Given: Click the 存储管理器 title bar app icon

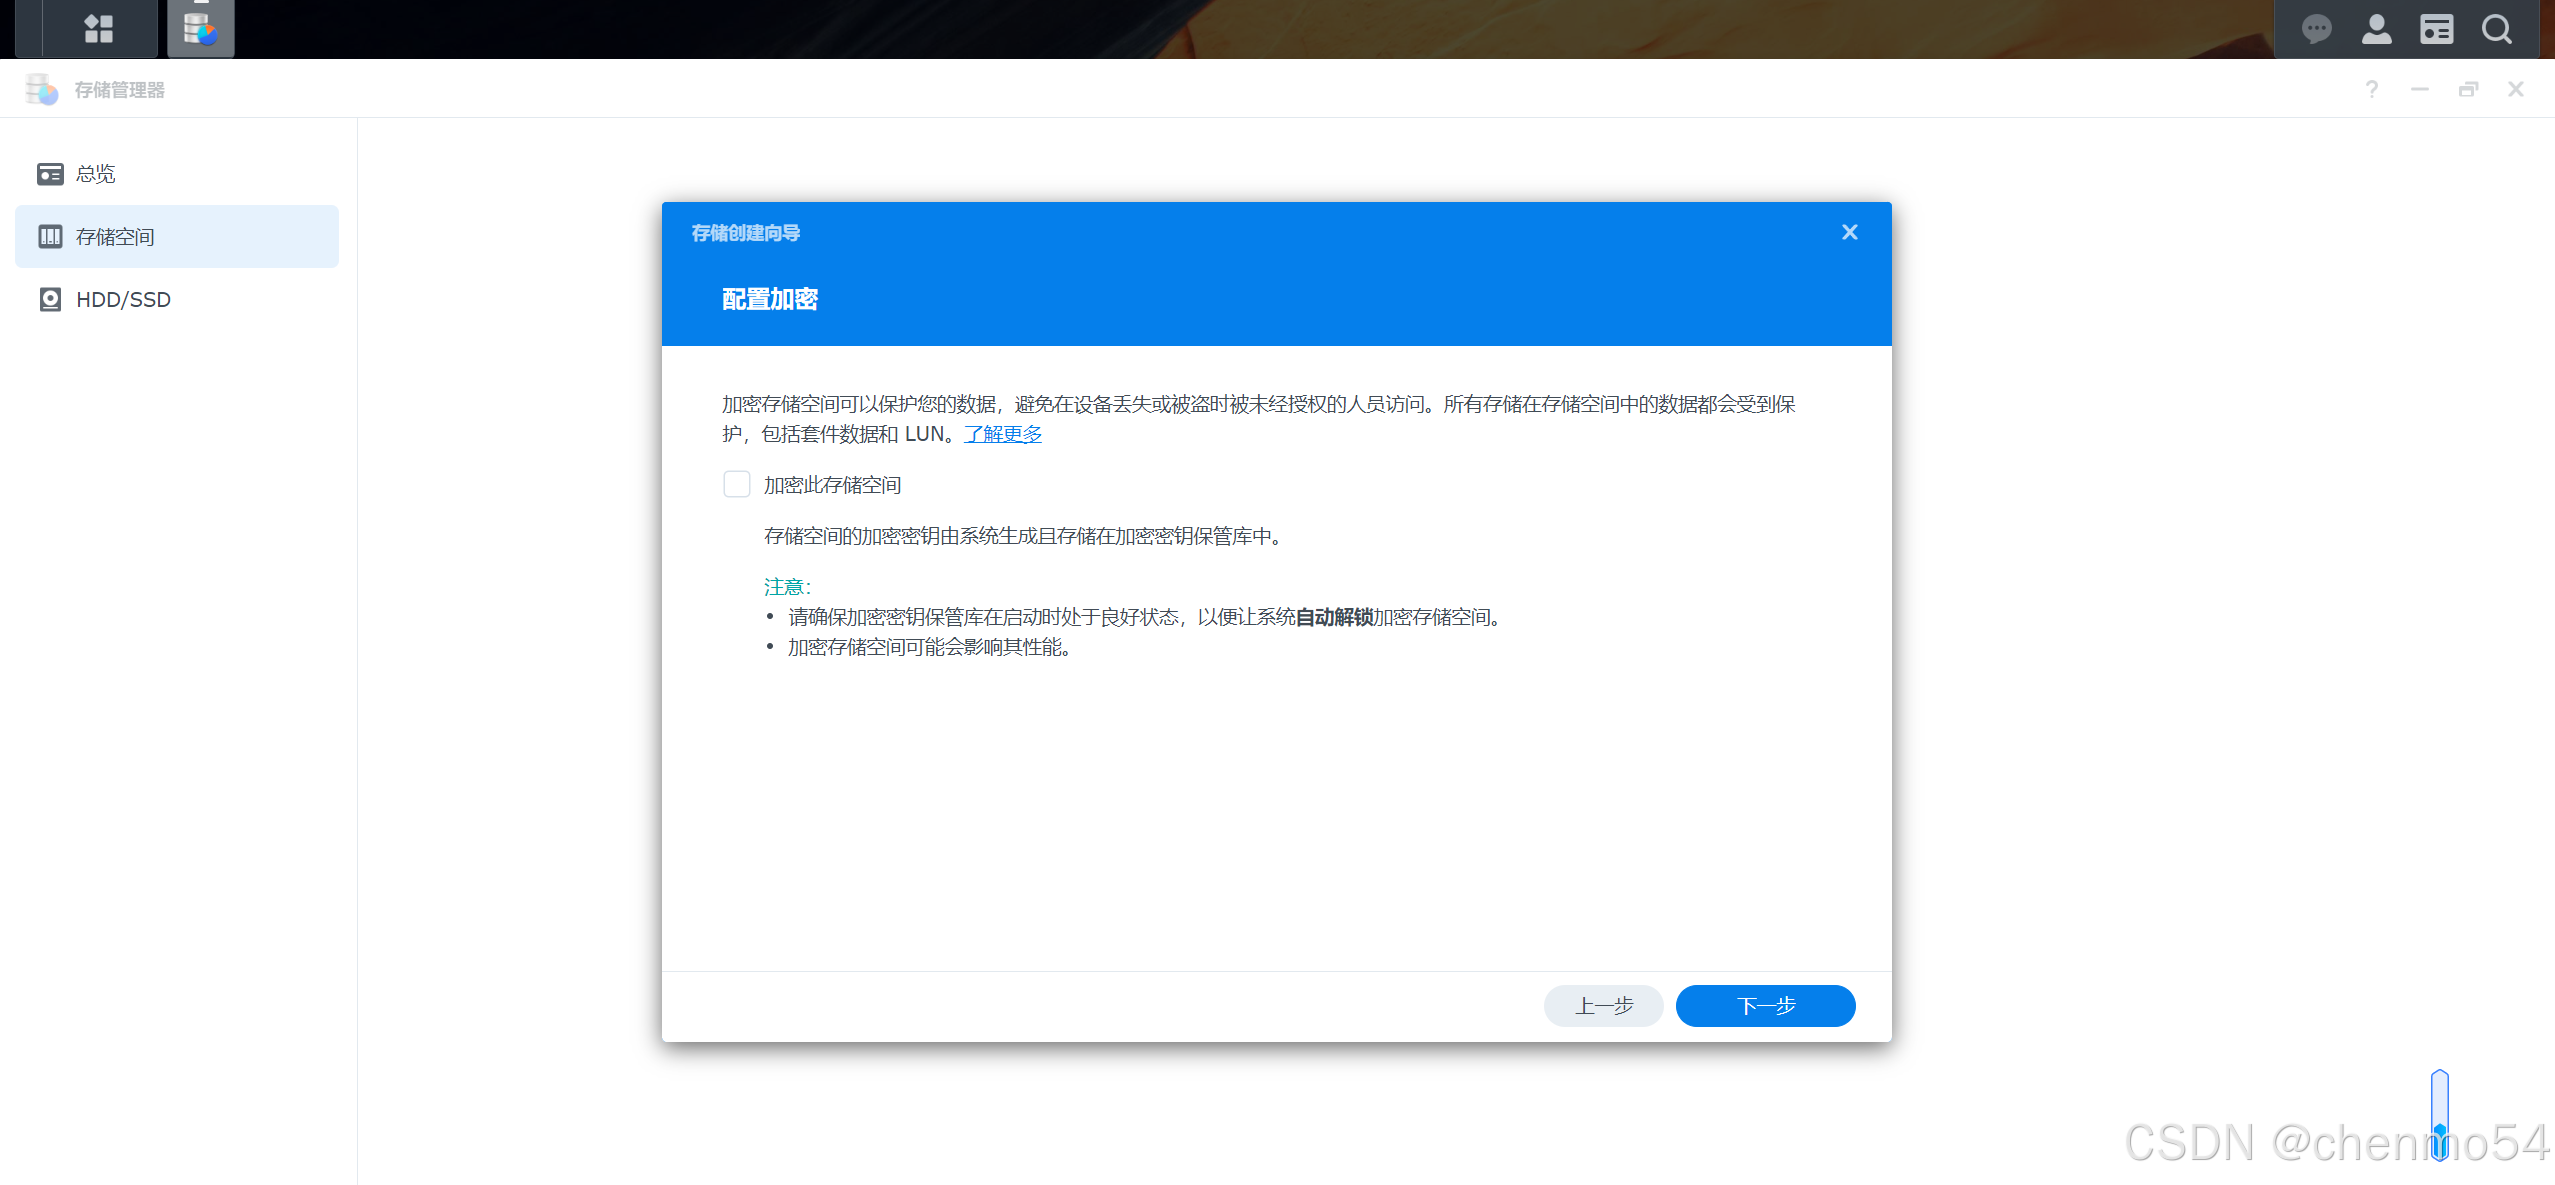Looking at the screenshot, I should pos(41,89).
